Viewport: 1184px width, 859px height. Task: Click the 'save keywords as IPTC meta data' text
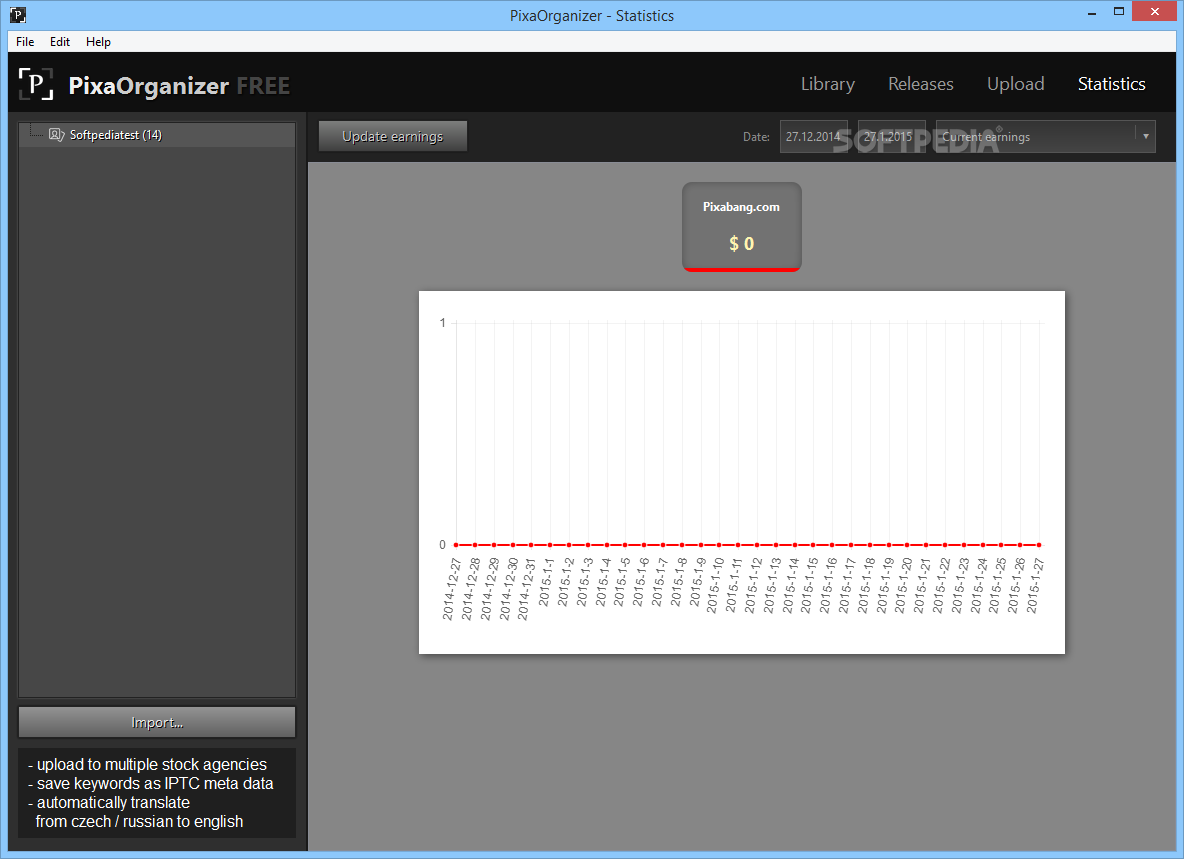tap(155, 784)
